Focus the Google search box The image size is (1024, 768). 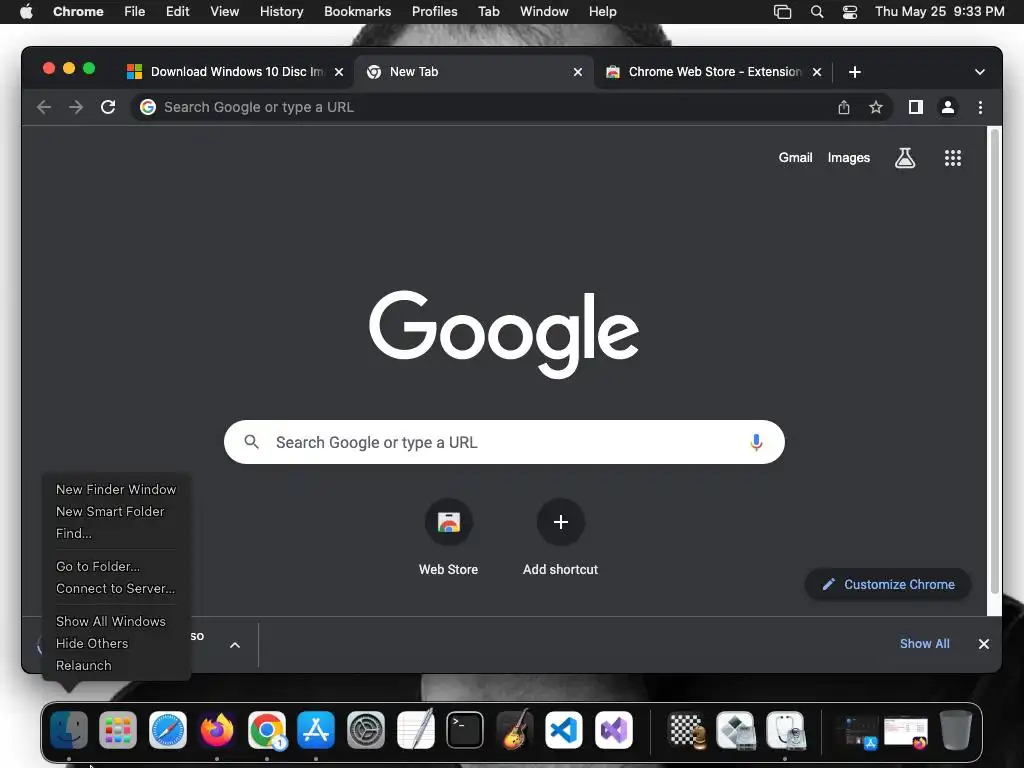[x=504, y=442]
